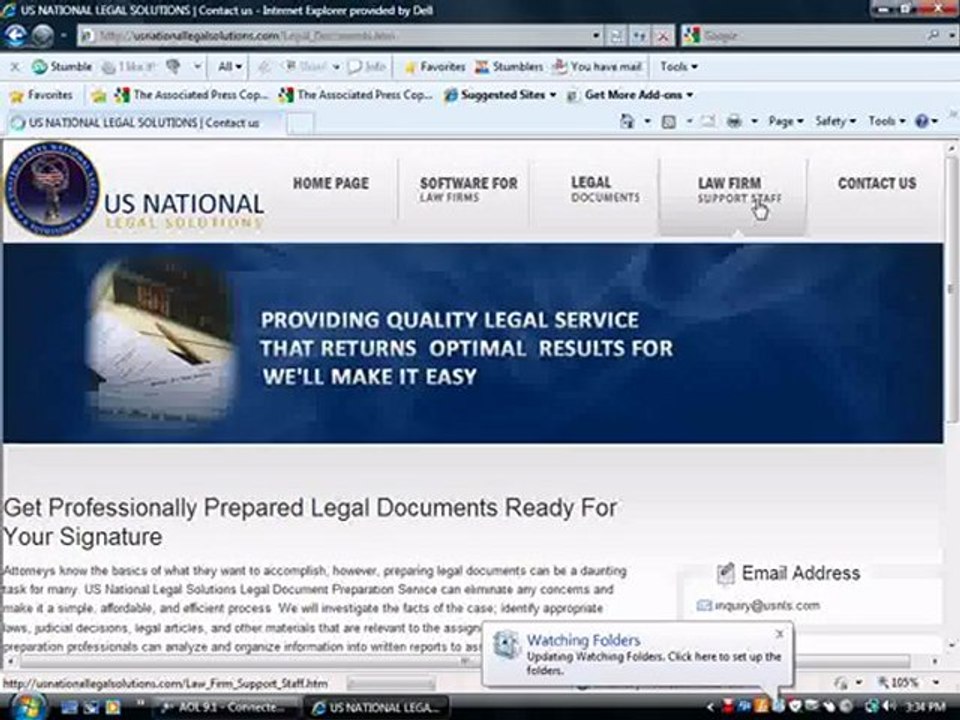
Task: Go back with the browser Back arrow
Action: tap(17, 35)
